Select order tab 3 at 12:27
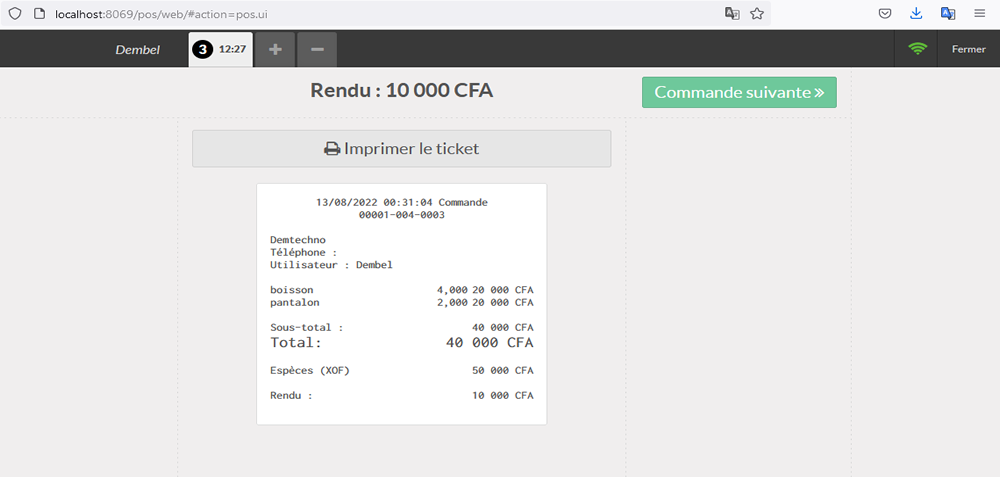The width and height of the screenshot is (1000, 477). [x=220, y=49]
